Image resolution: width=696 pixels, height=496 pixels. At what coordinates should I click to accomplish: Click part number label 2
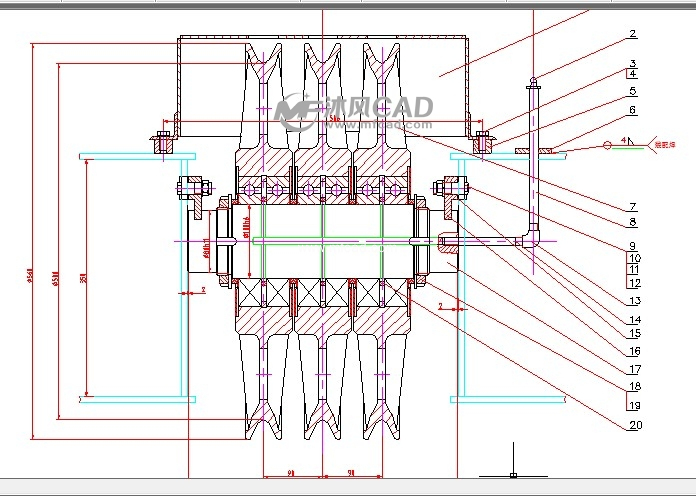tap(632, 33)
